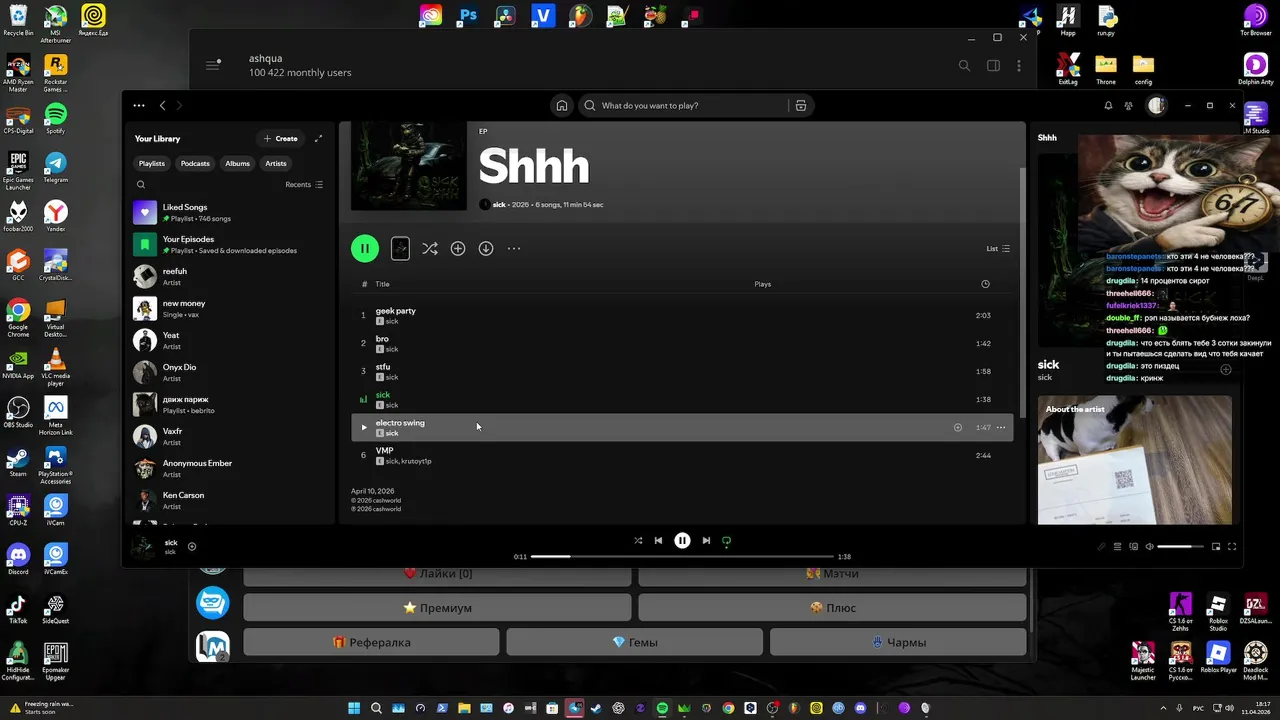Add now-playing 'sick' to Liked Songs
Viewport: 1280px width, 720px height.
pos(192,546)
